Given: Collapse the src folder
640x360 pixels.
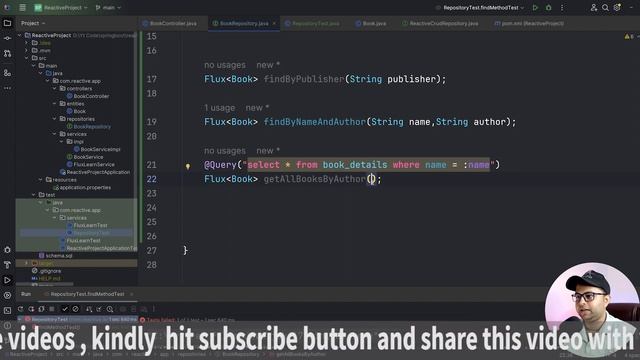Looking at the screenshot, I should coord(27,58).
